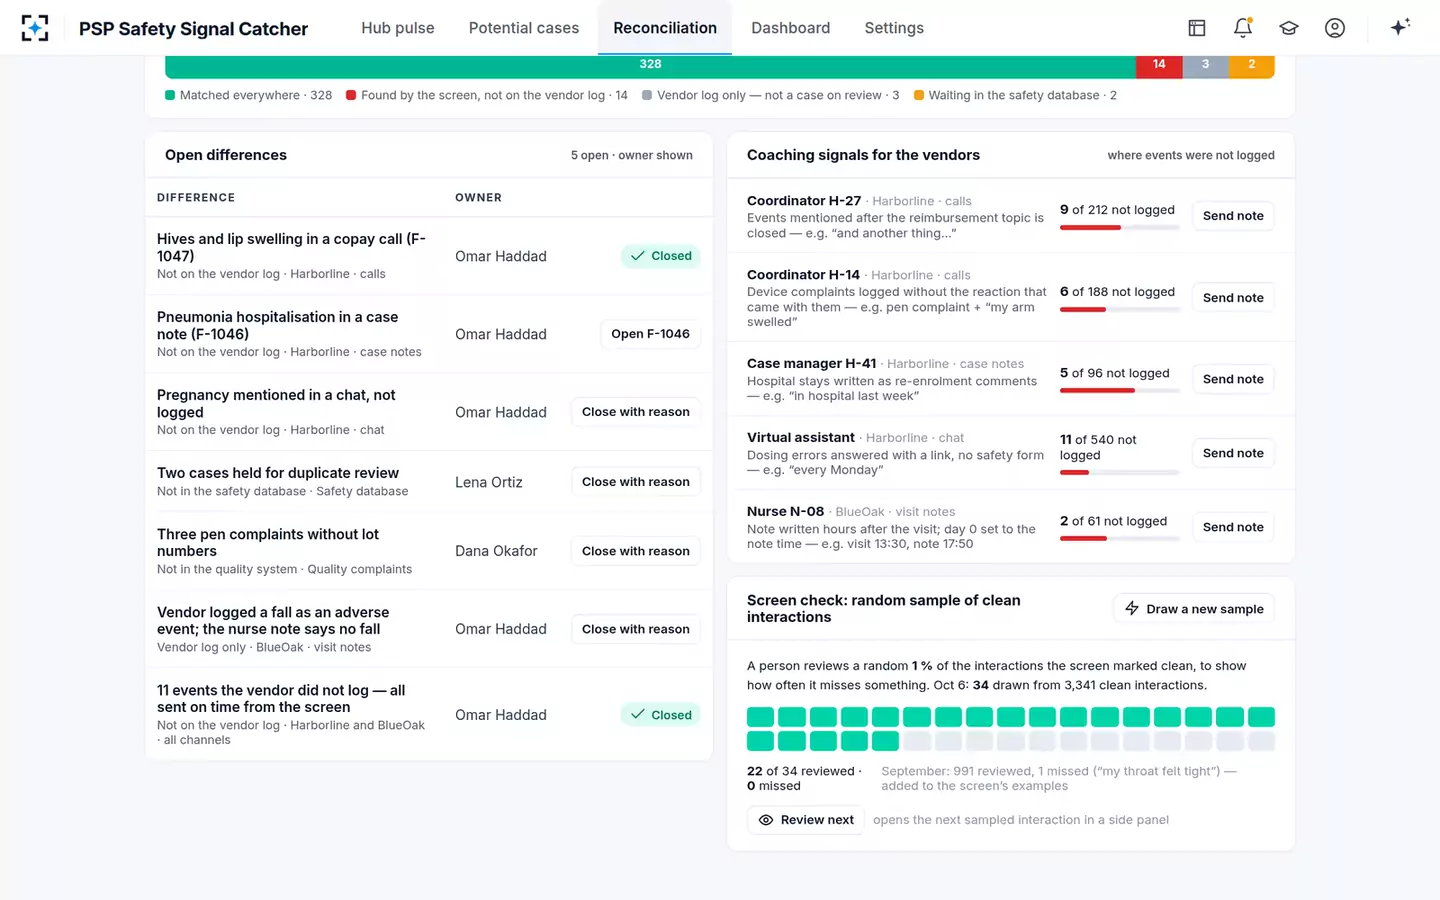
Task: Click the grey 3 bar segment
Action: tap(1205, 64)
